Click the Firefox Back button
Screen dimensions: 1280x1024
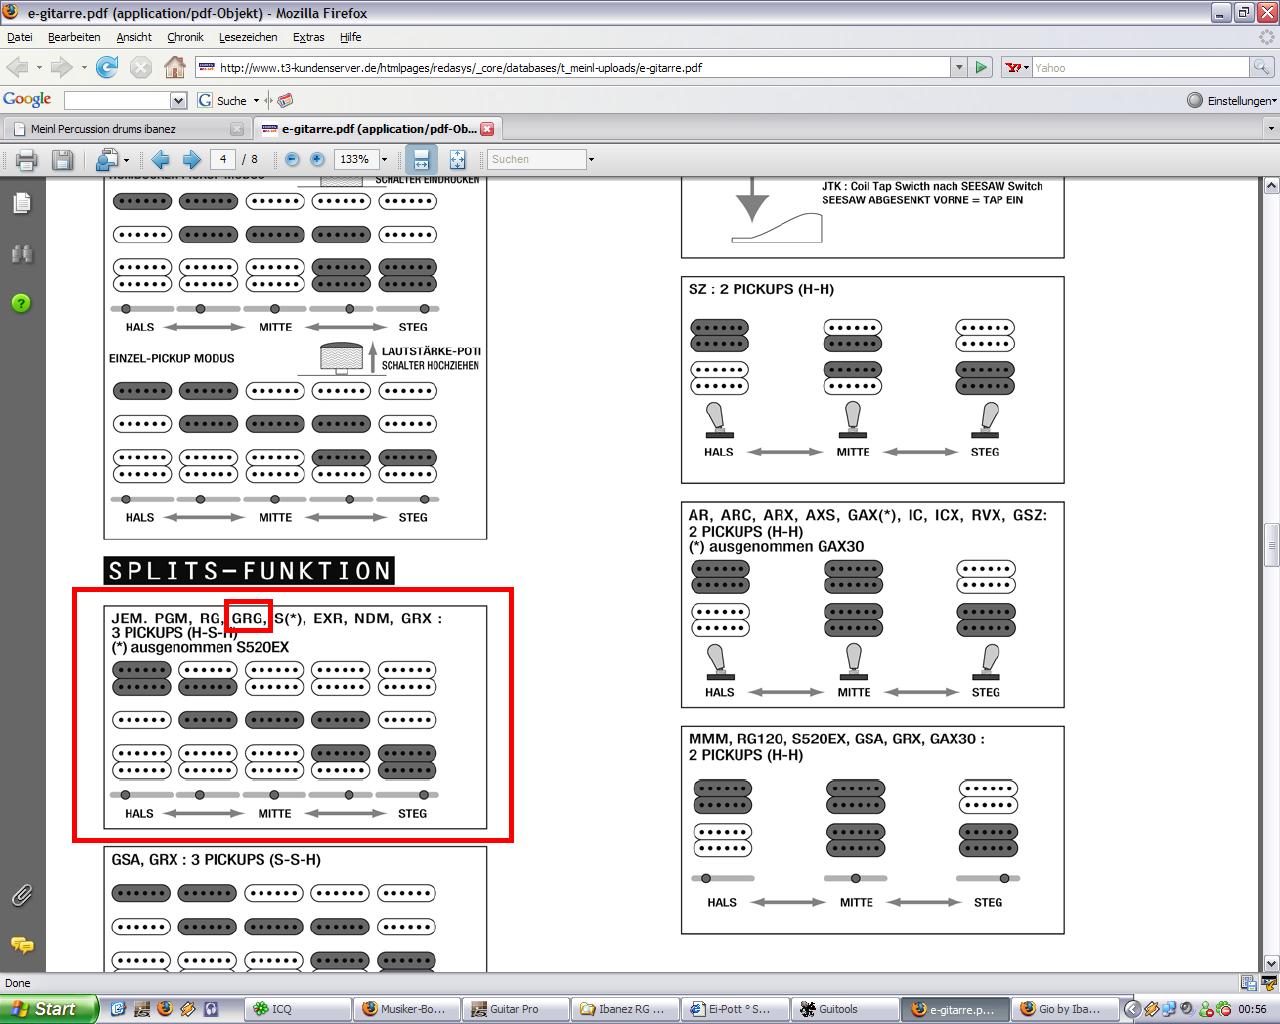pyautogui.click(x=18, y=67)
